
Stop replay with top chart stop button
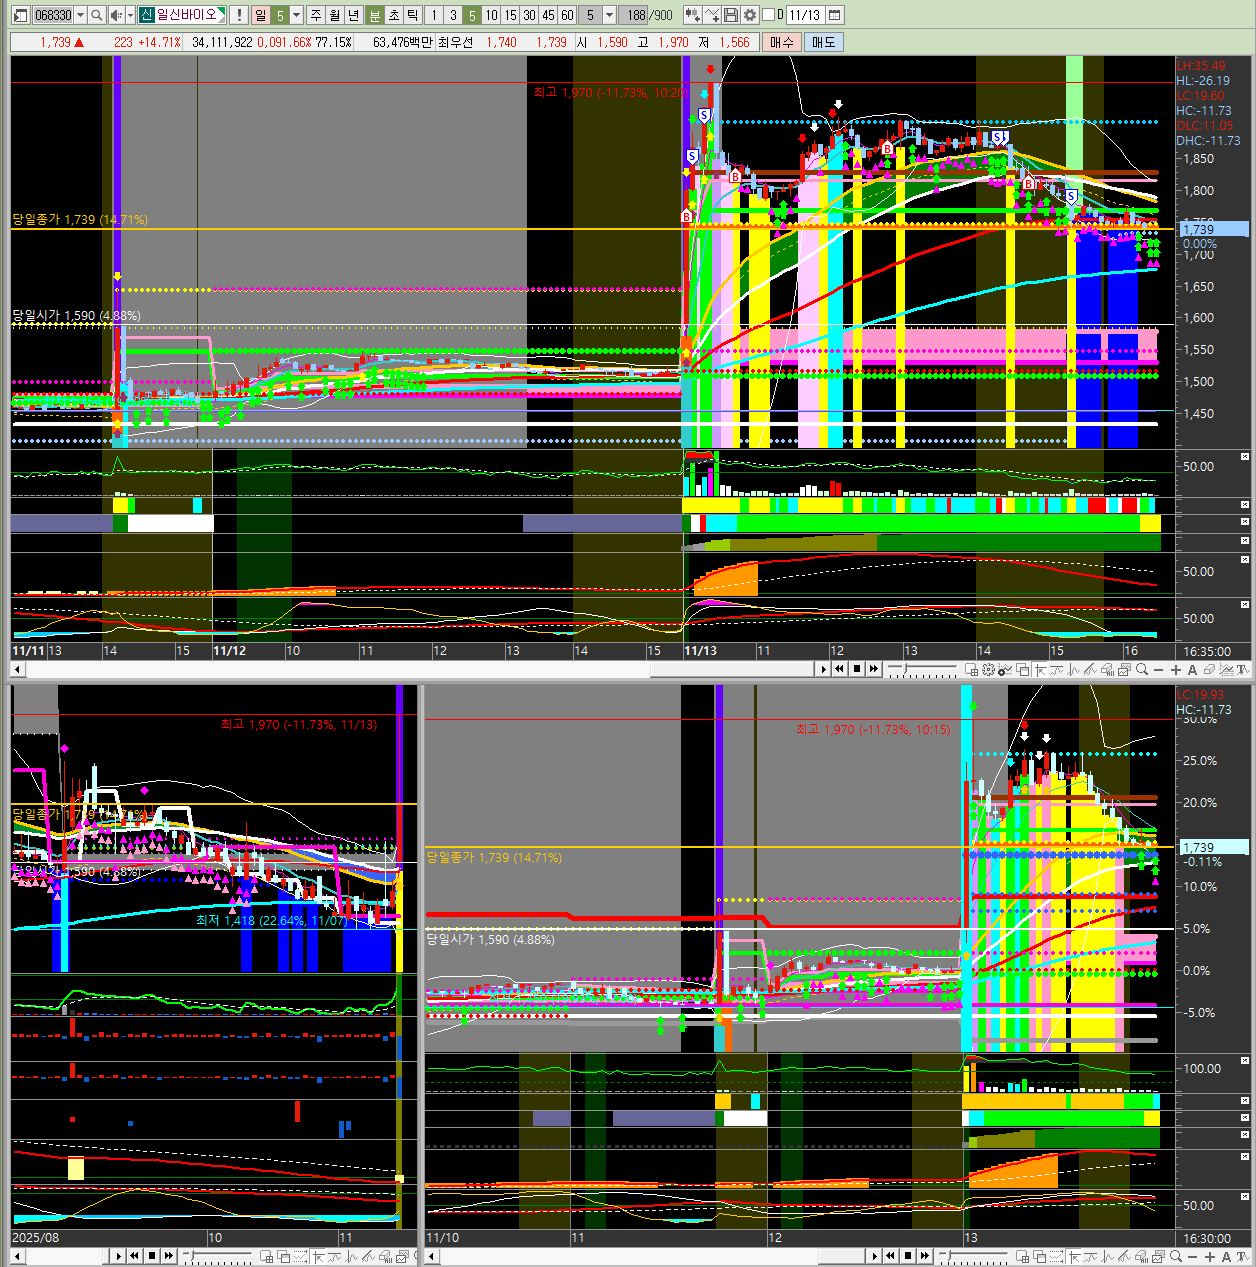click(x=857, y=669)
